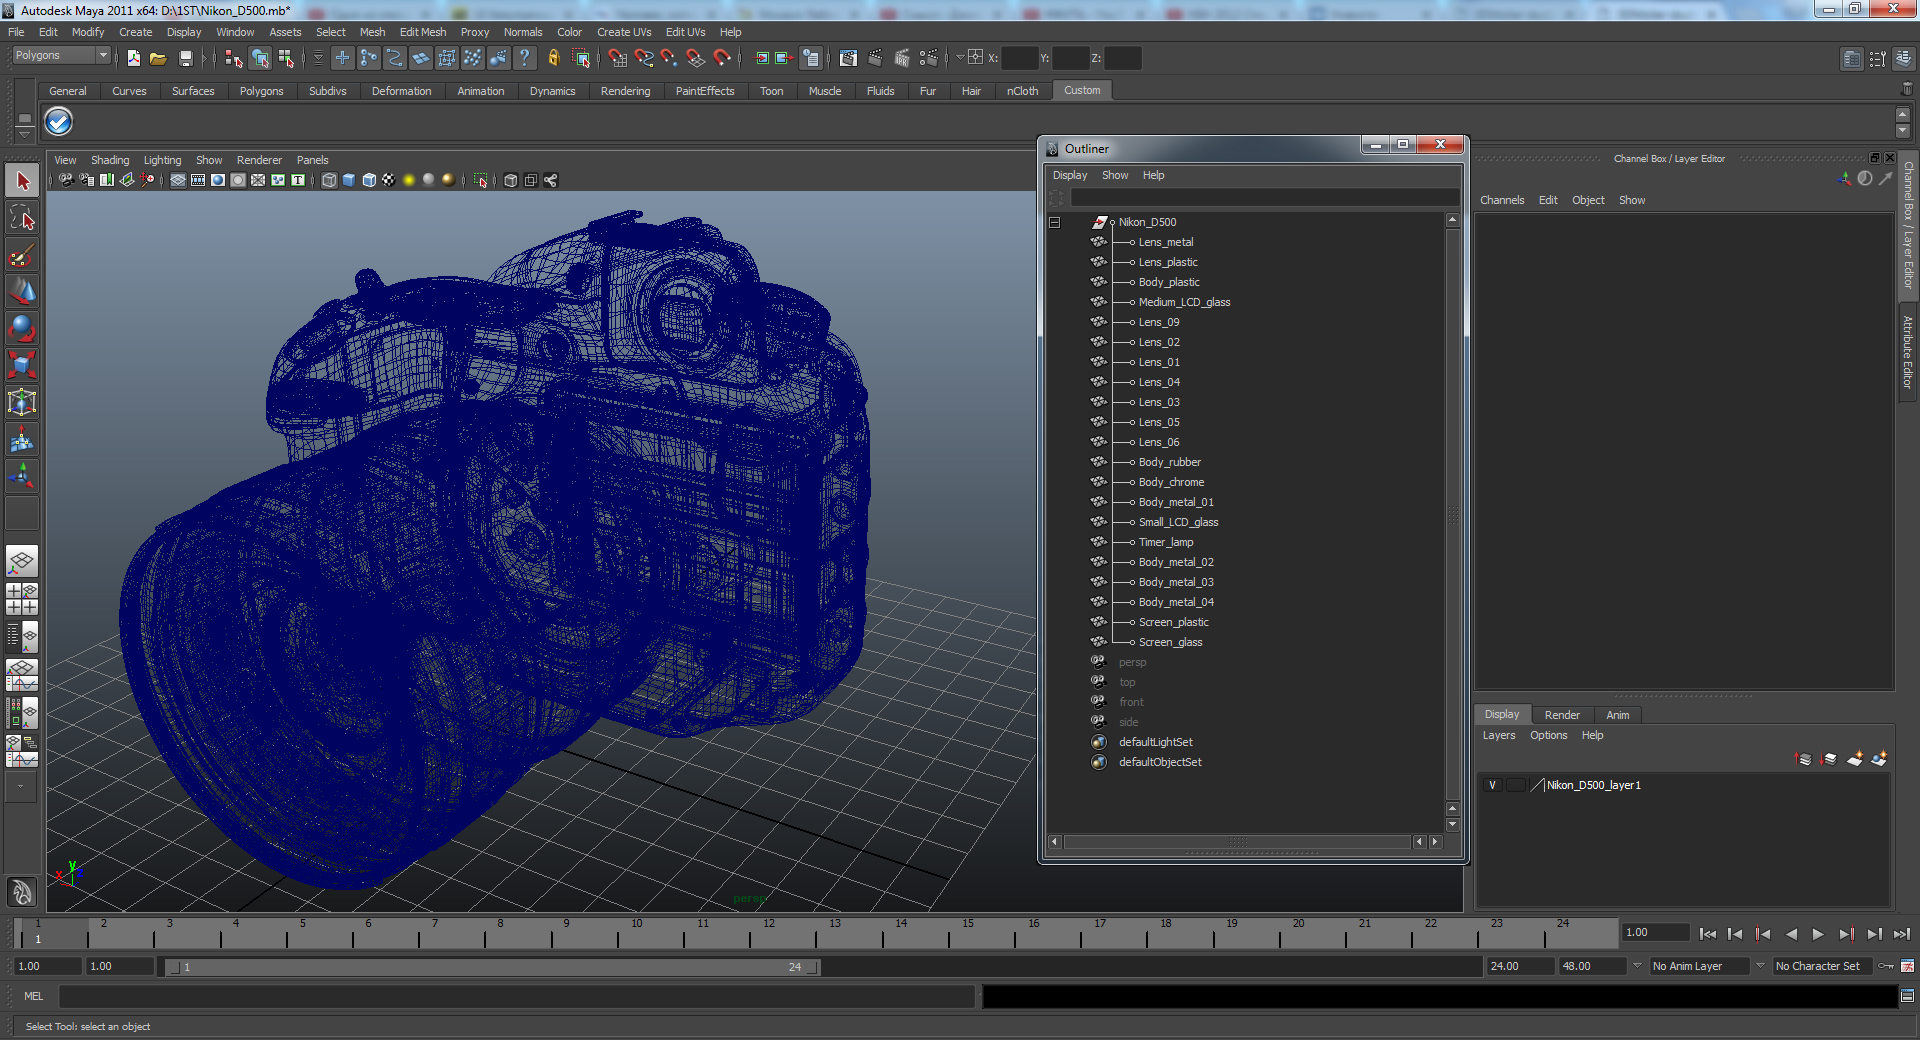
Task: Open the Edit Mesh menu
Action: point(422,32)
